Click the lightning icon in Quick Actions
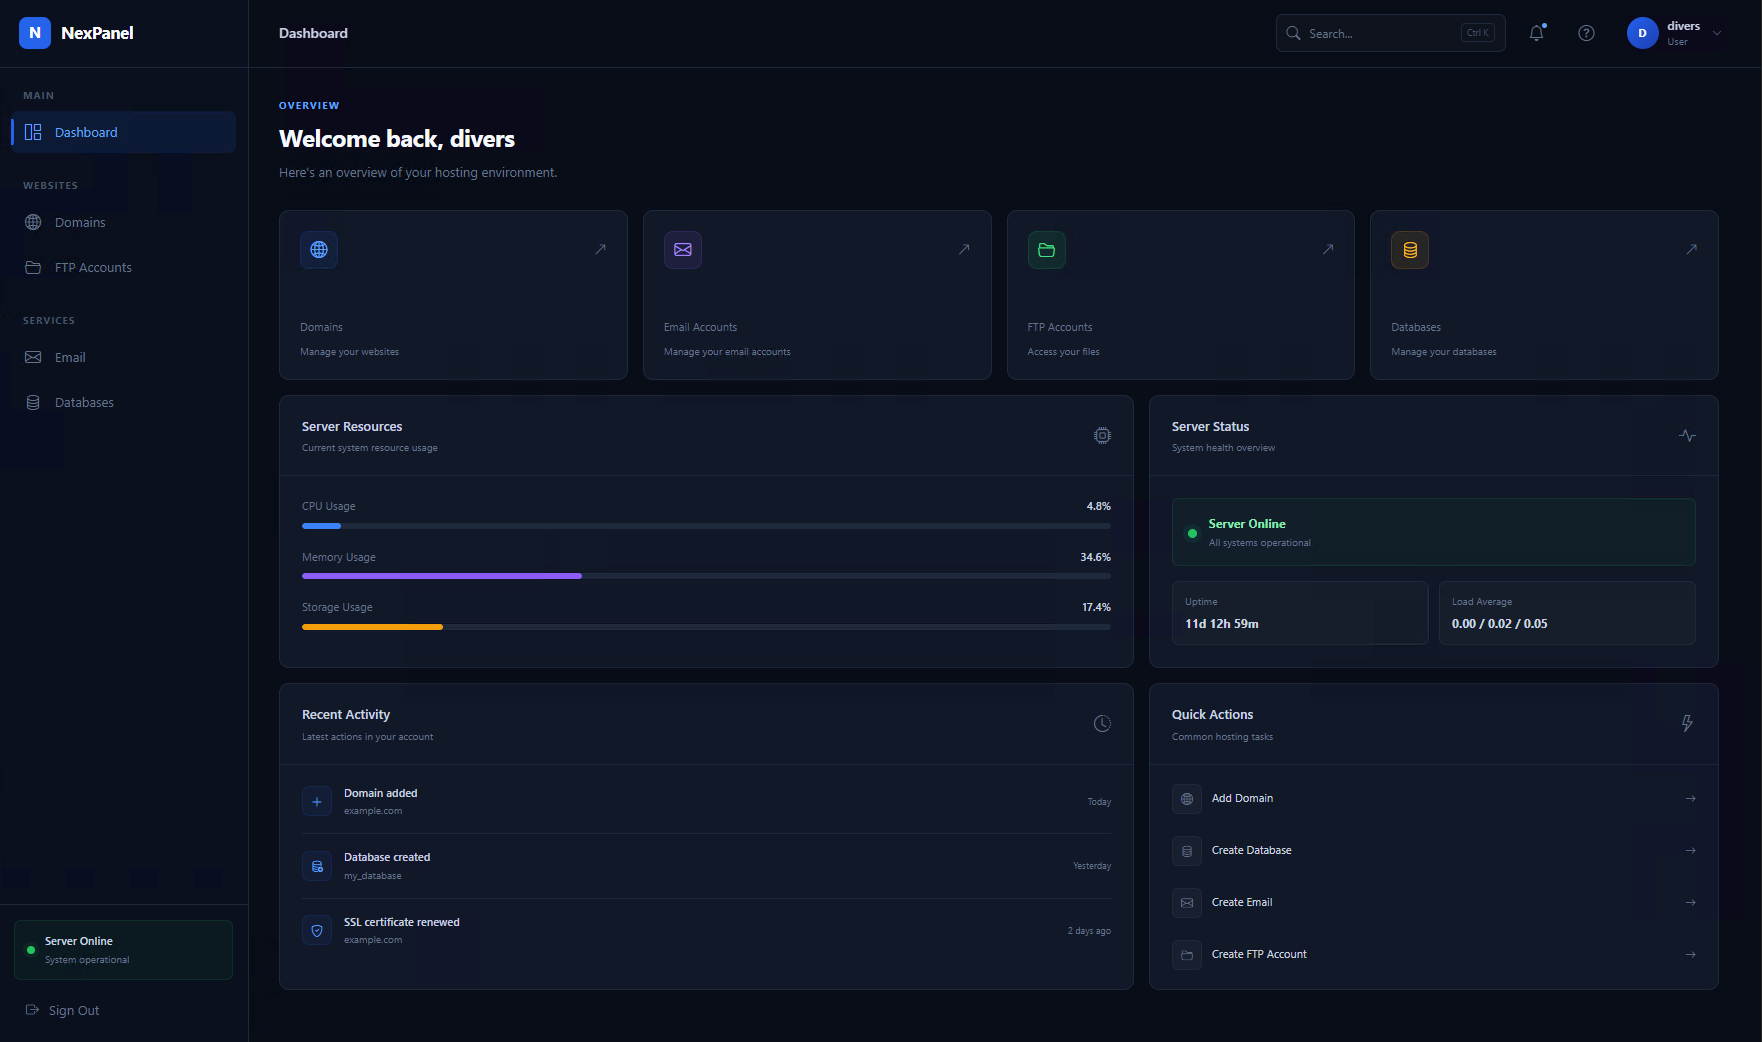1762x1042 pixels. (1687, 724)
